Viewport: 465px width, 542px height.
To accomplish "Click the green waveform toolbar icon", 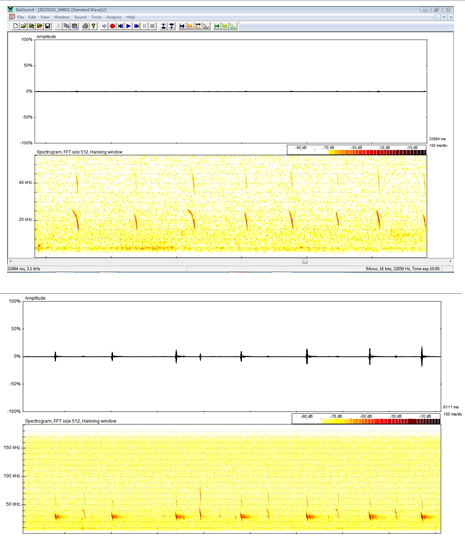I will point(225,26).
